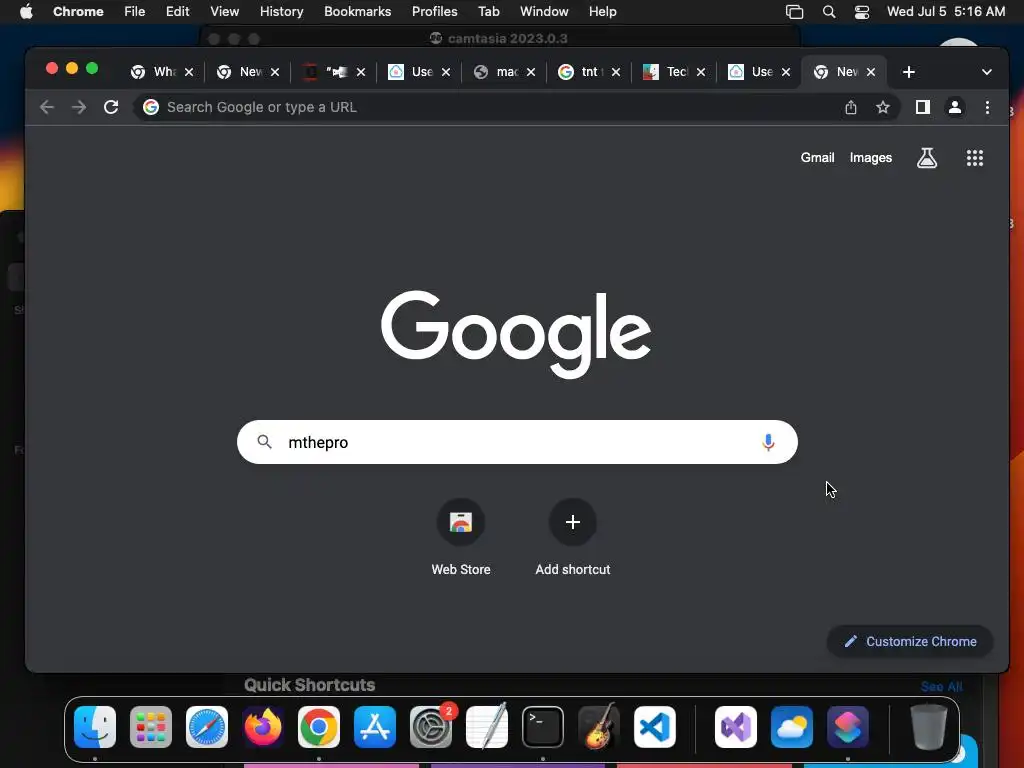This screenshot has height=768, width=1024.
Task: Open the Edit menu
Action: [x=177, y=12]
